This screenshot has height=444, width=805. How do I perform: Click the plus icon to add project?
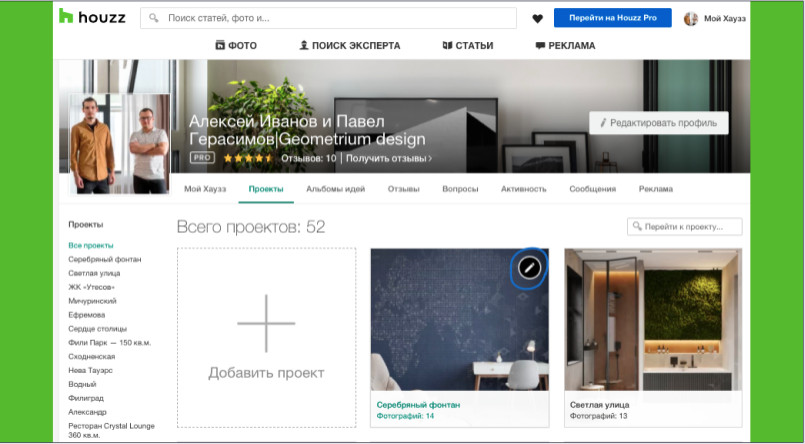point(266,323)
